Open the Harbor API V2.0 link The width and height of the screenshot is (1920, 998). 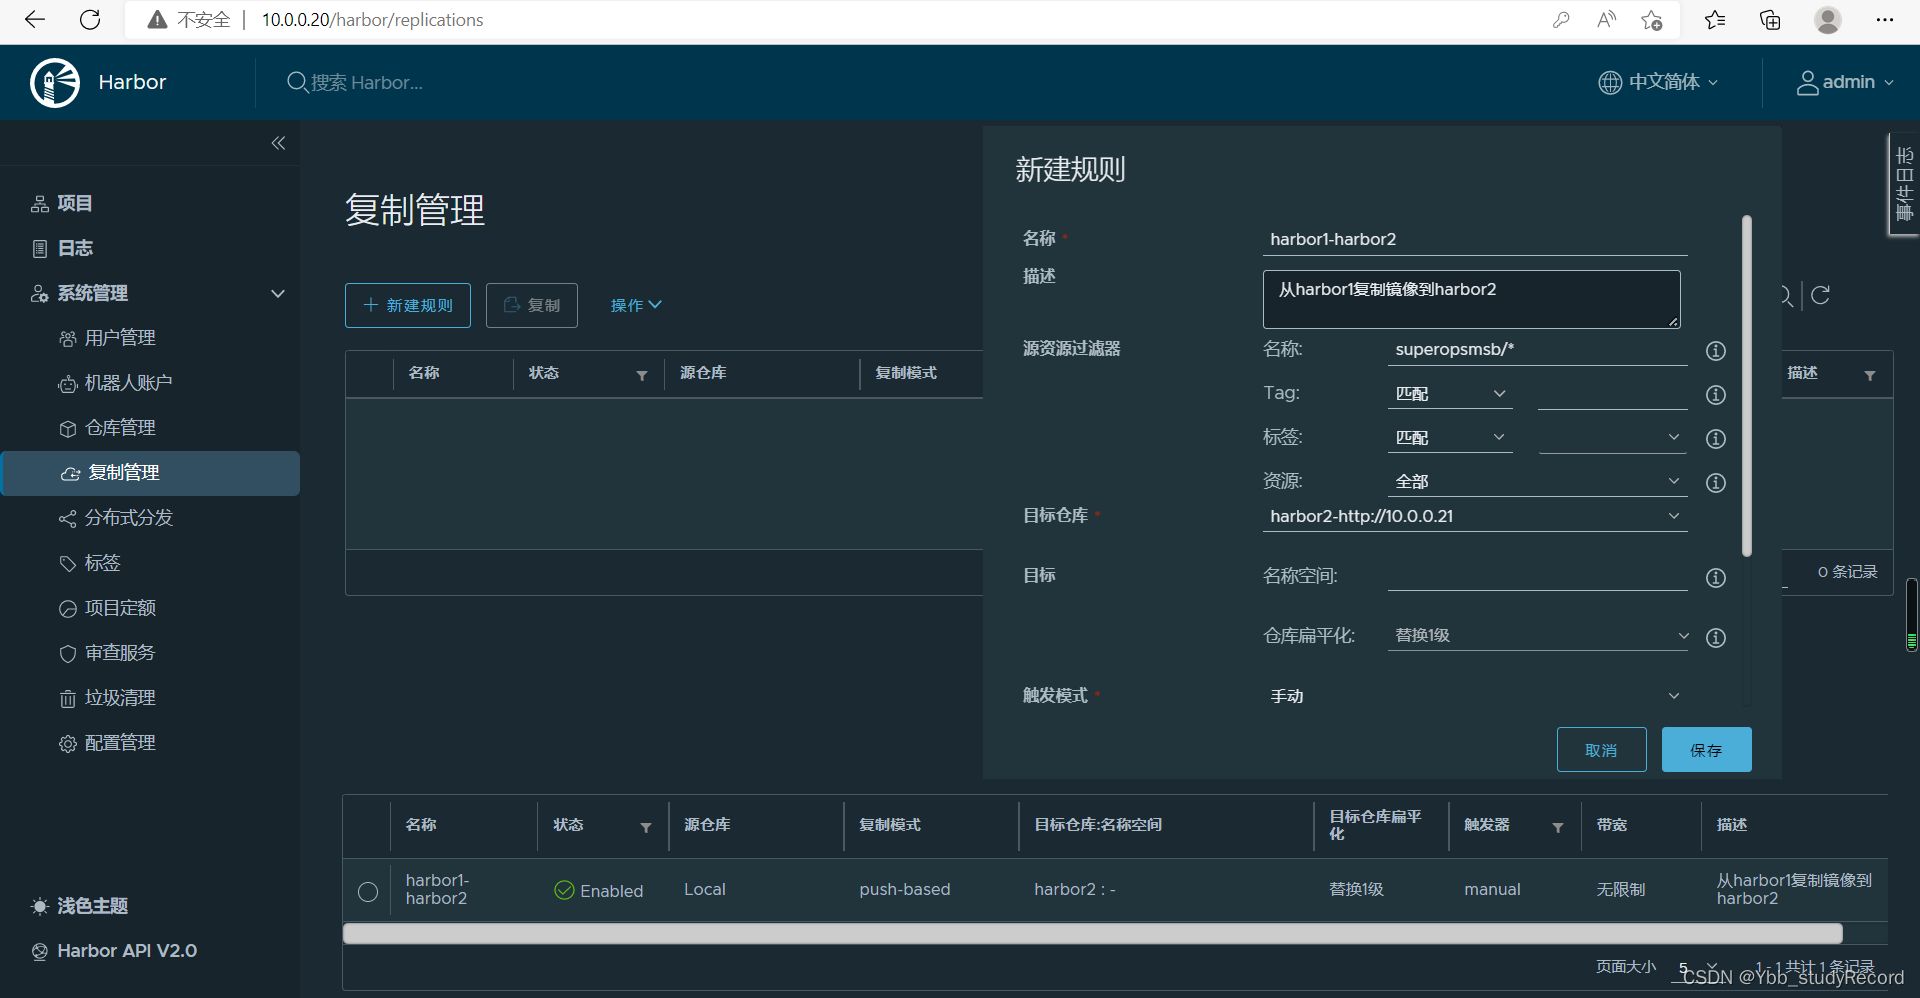click(x=114, y=951)
